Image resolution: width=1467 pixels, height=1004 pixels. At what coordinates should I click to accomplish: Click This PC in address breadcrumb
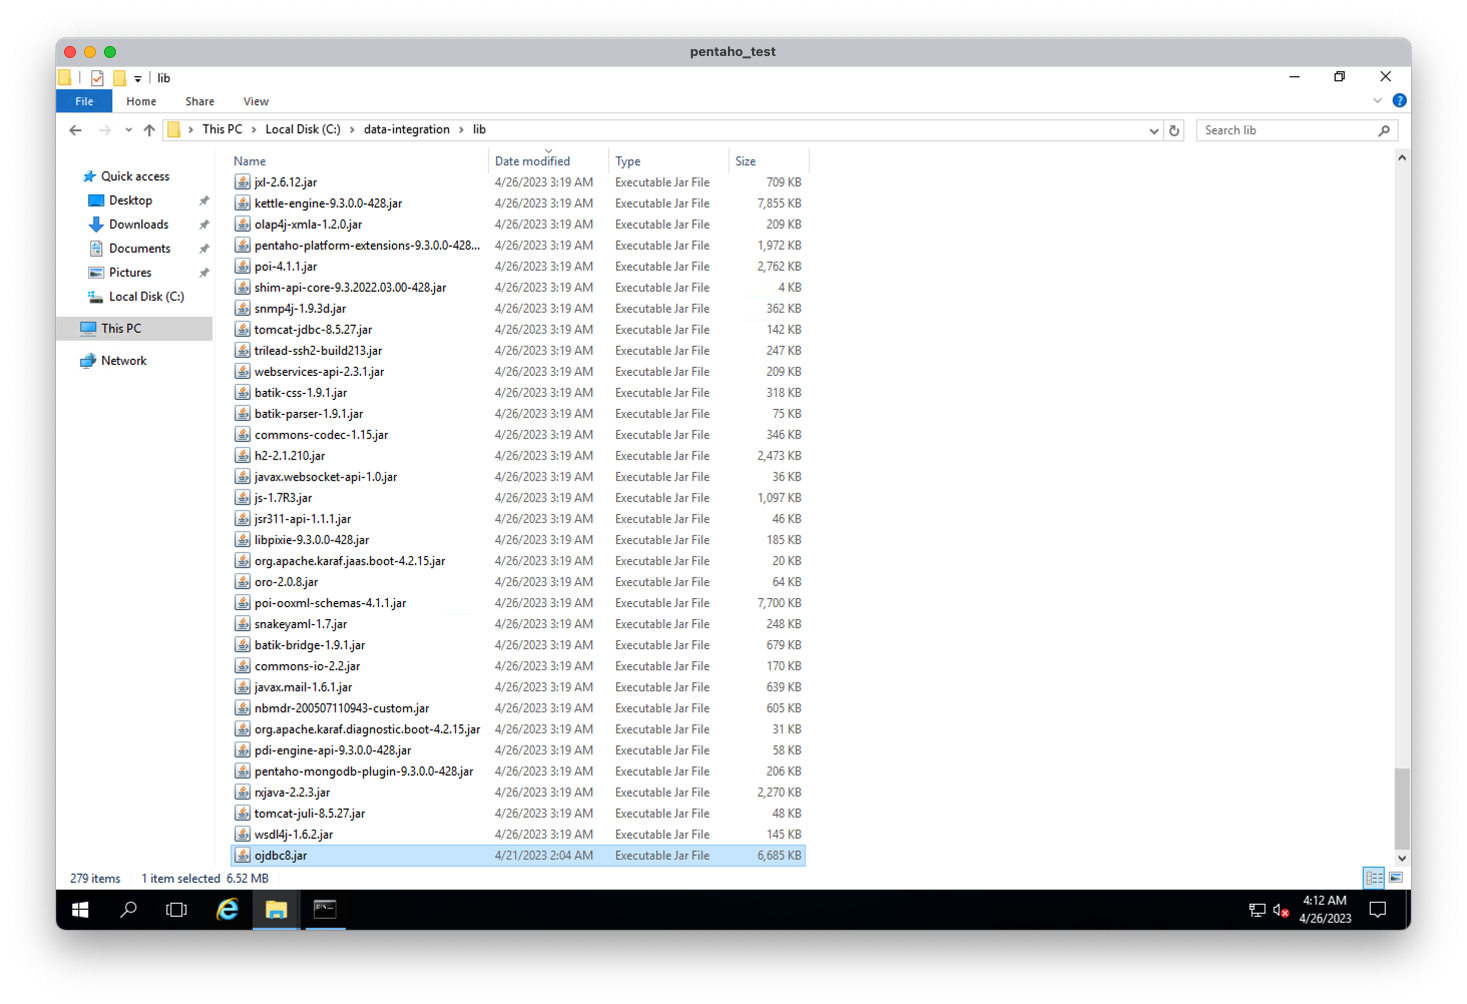pyautogui.click(x=222, y=129)
